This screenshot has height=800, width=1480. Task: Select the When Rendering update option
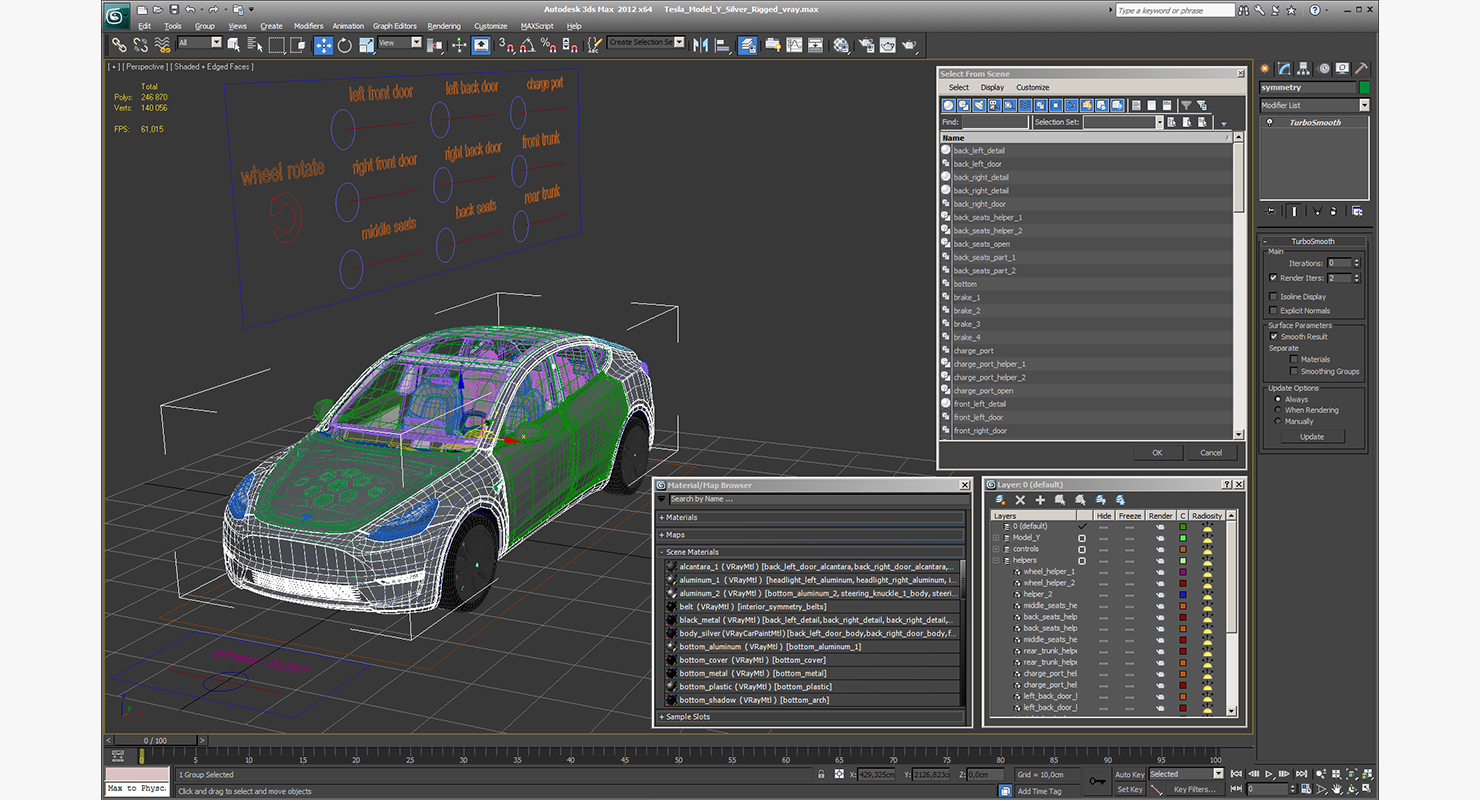point(1278,410)
